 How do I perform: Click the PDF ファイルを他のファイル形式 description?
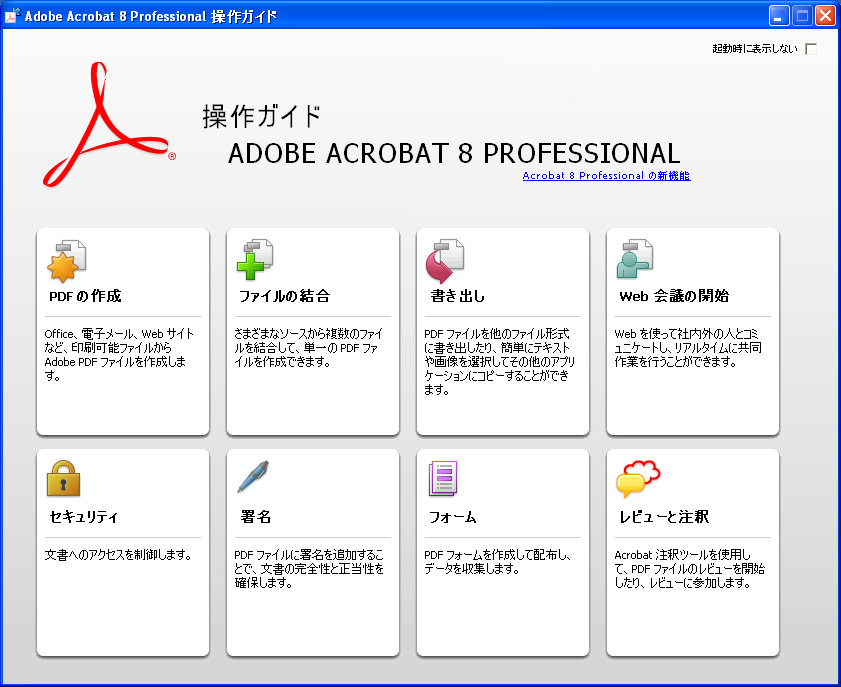[x=499, y=361]
